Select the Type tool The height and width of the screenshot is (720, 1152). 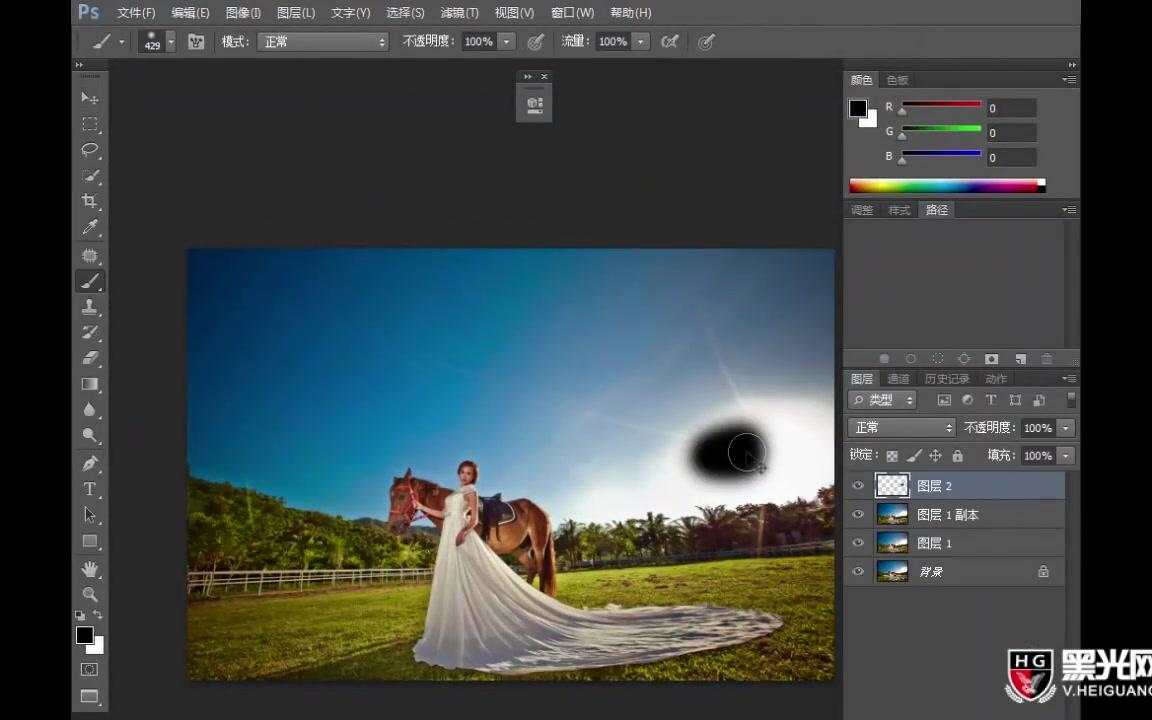click(90, 489)
